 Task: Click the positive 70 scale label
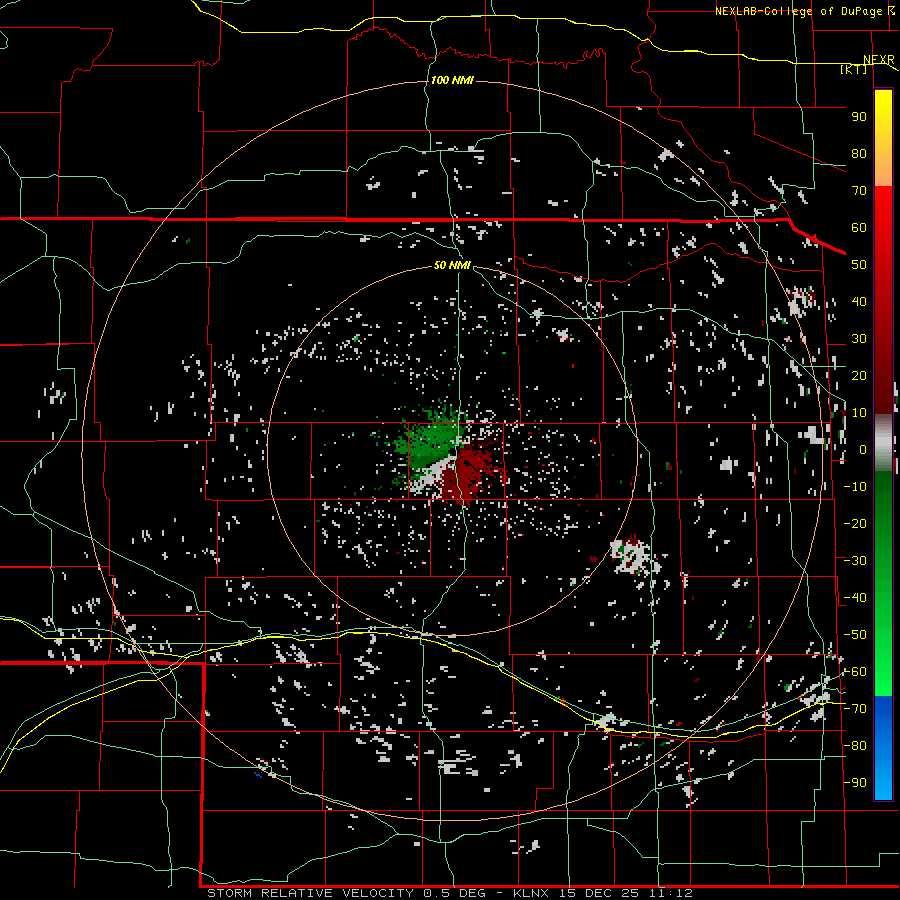coord(859,191)
